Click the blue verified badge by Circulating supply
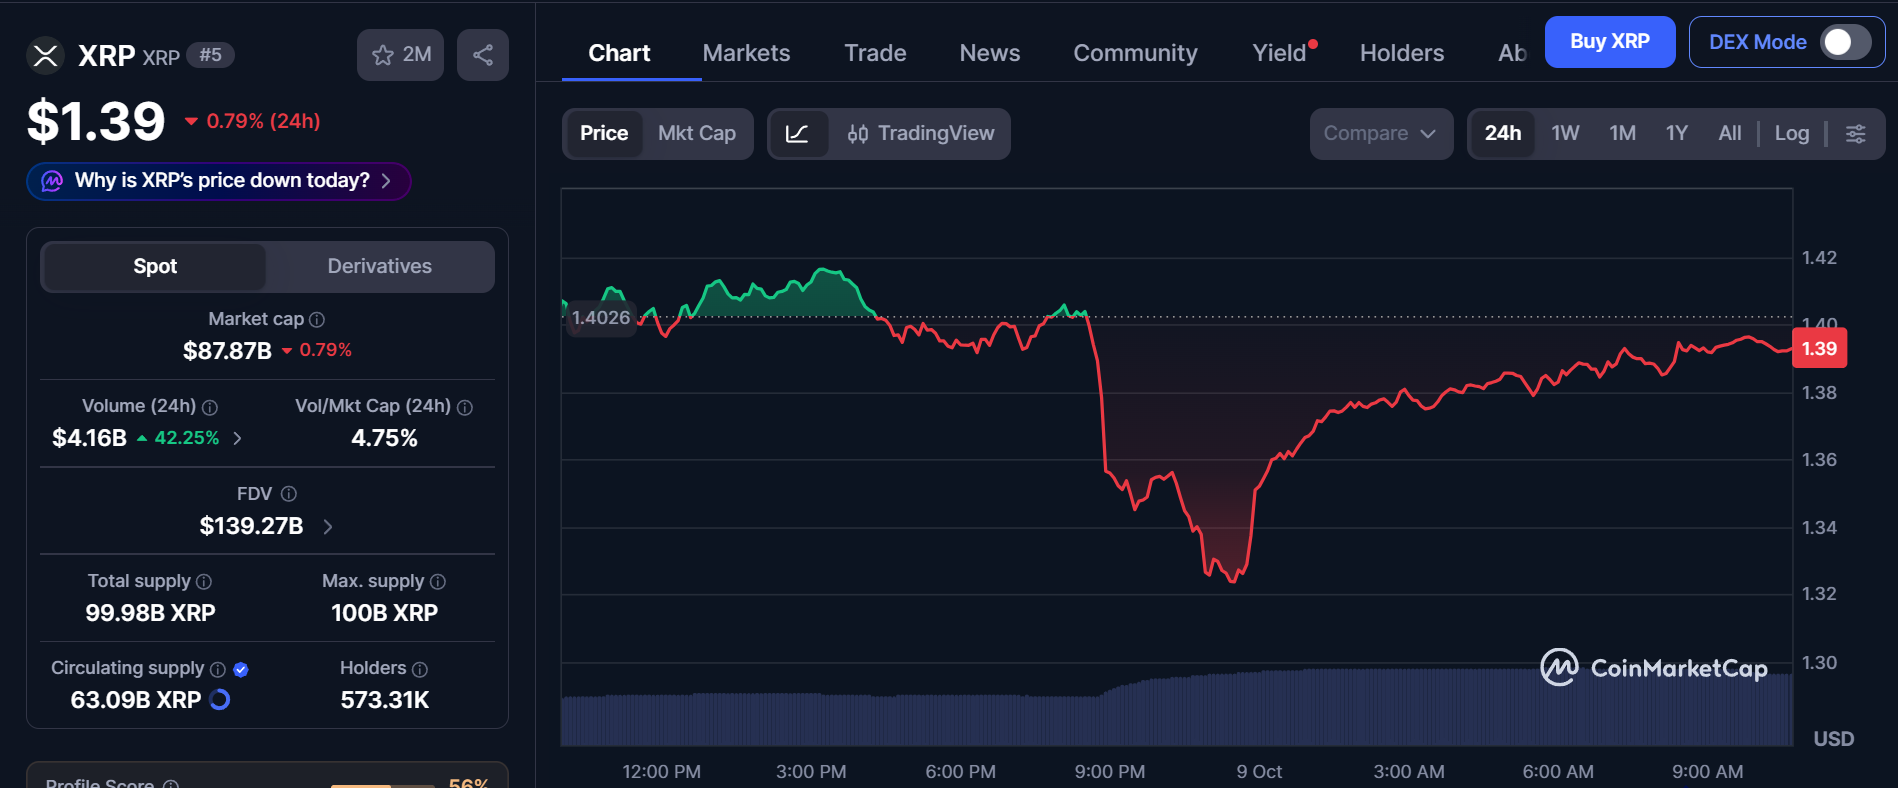 click(x=241, y=669)
